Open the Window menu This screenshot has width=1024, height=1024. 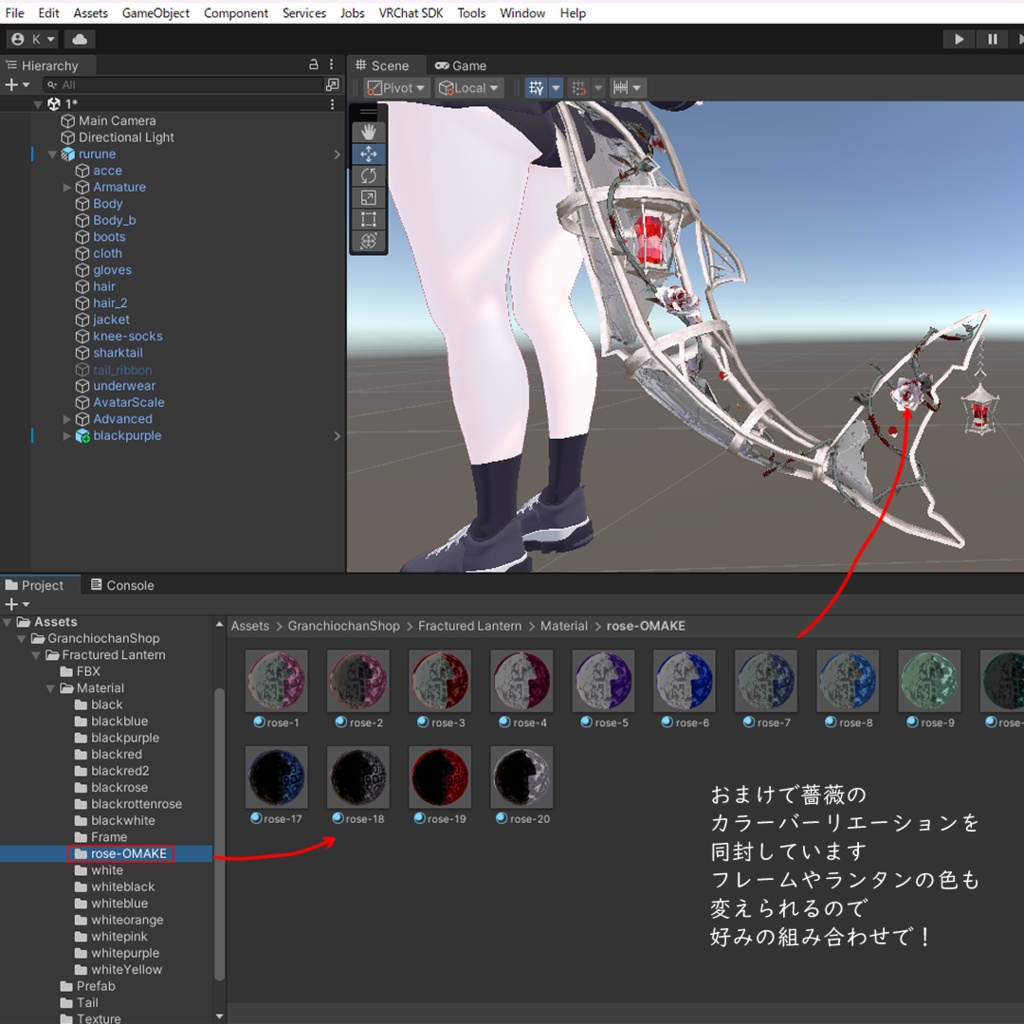(522, 13)
